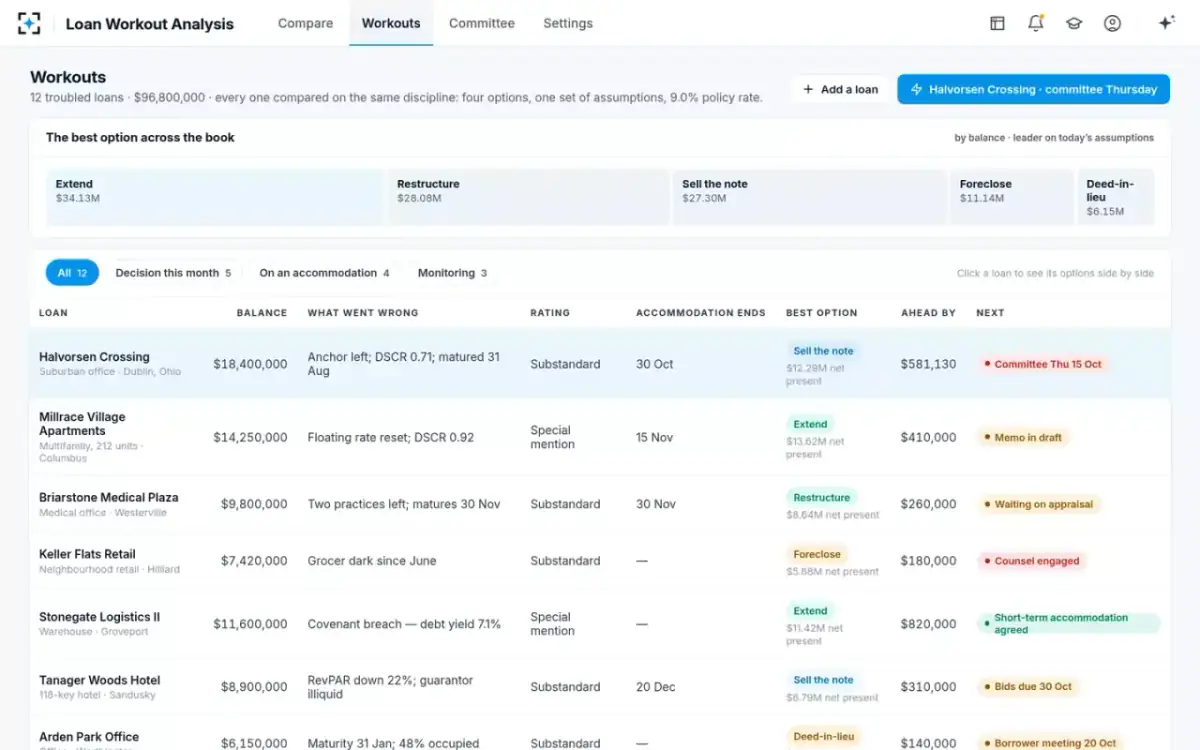
Task: Open the Keller Flats Retail loan
Action: [87, 554]
